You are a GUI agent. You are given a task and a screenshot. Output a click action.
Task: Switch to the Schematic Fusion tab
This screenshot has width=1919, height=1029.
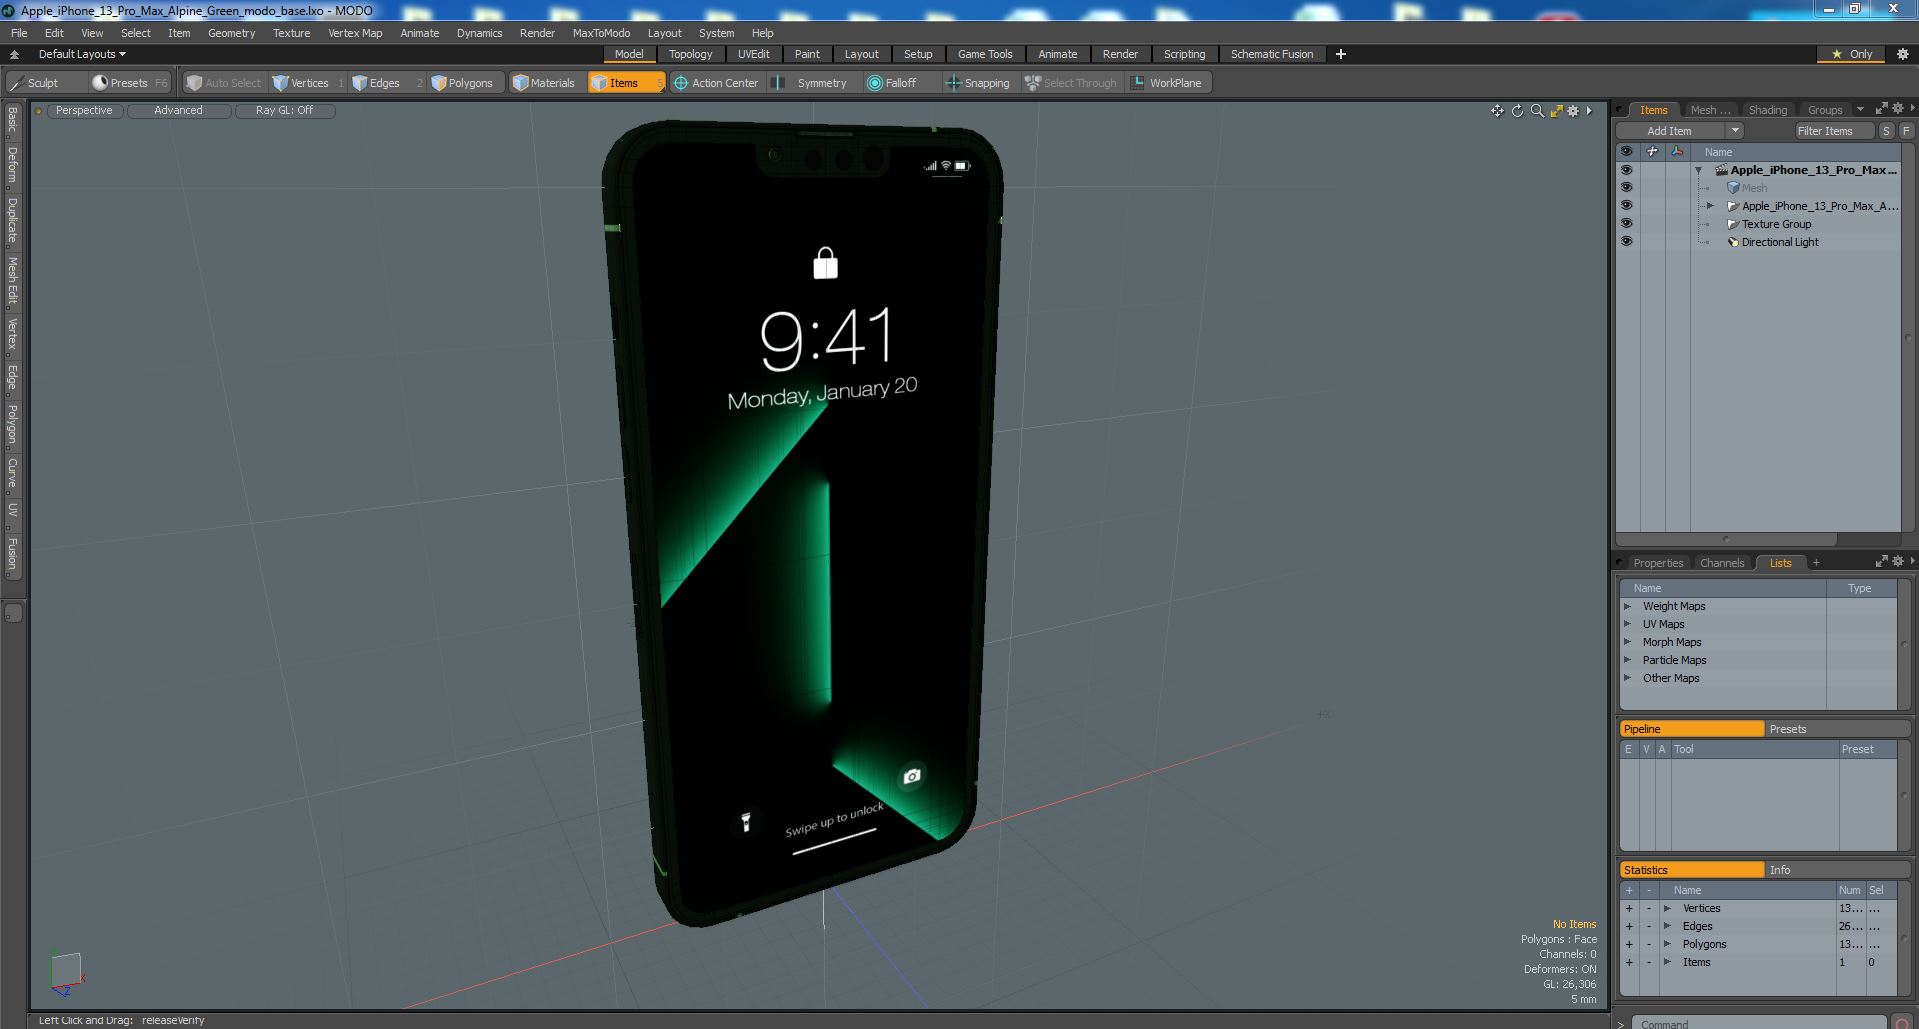(x=1272, y=54)
